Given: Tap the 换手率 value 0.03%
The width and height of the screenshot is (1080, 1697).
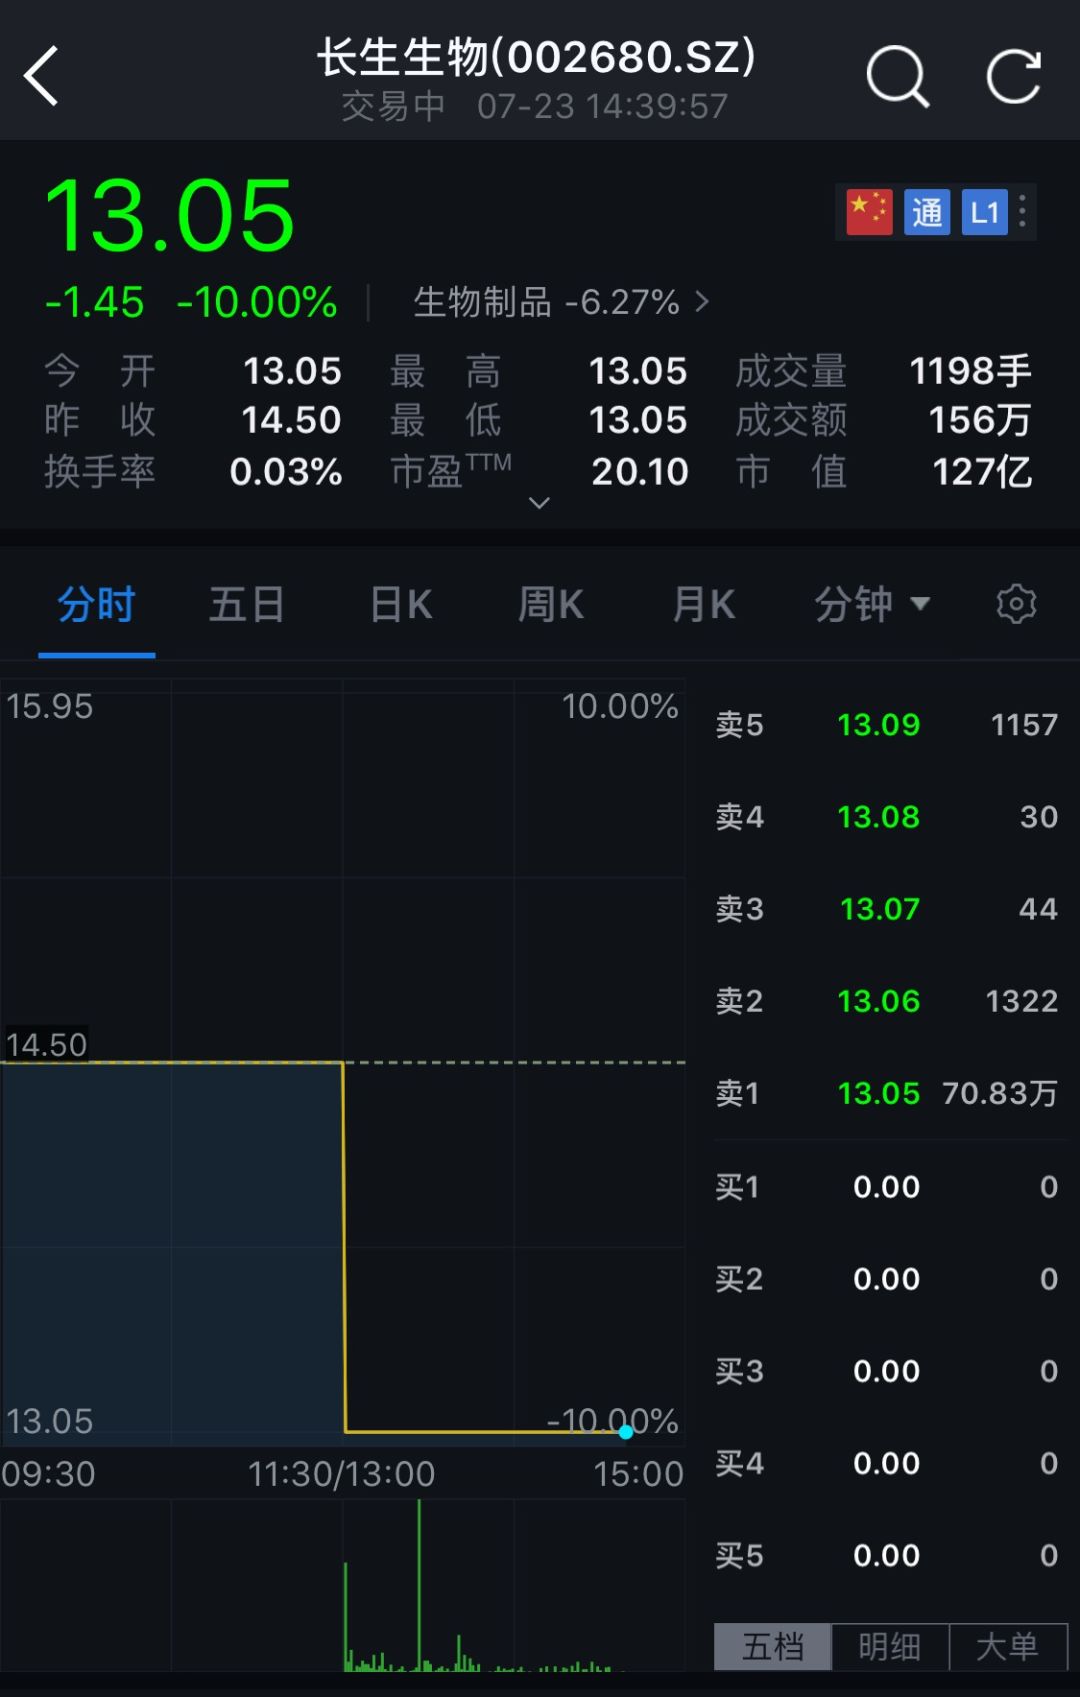Looking at the screenshot, I should click(x=286, y=471).
